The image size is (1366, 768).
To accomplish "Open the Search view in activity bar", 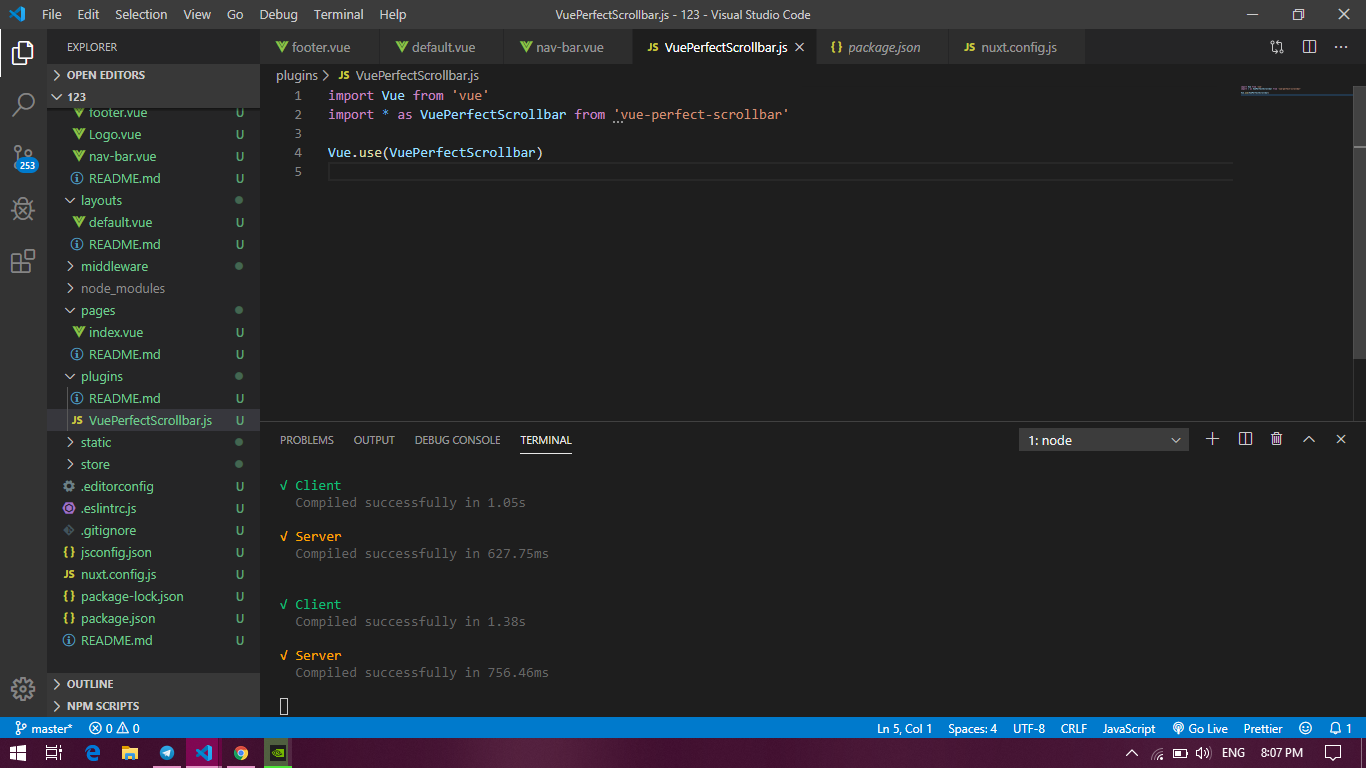I will coord(23,105).
